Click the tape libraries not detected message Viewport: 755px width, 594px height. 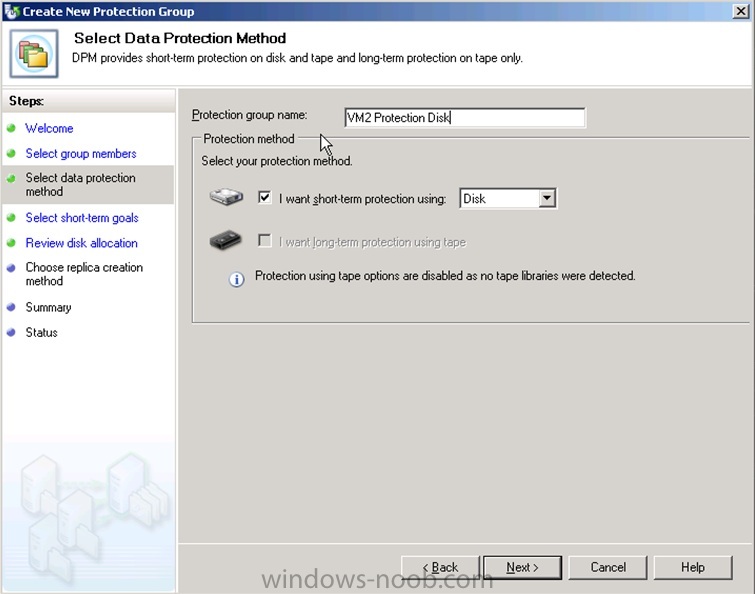[445, 276]
